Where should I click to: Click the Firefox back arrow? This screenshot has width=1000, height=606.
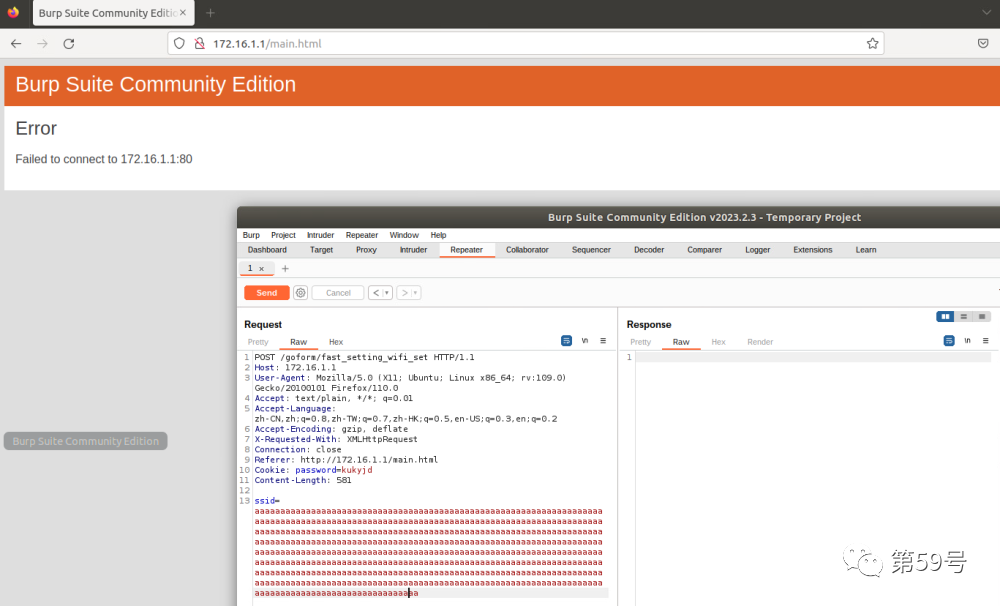[x=16, y=43]
